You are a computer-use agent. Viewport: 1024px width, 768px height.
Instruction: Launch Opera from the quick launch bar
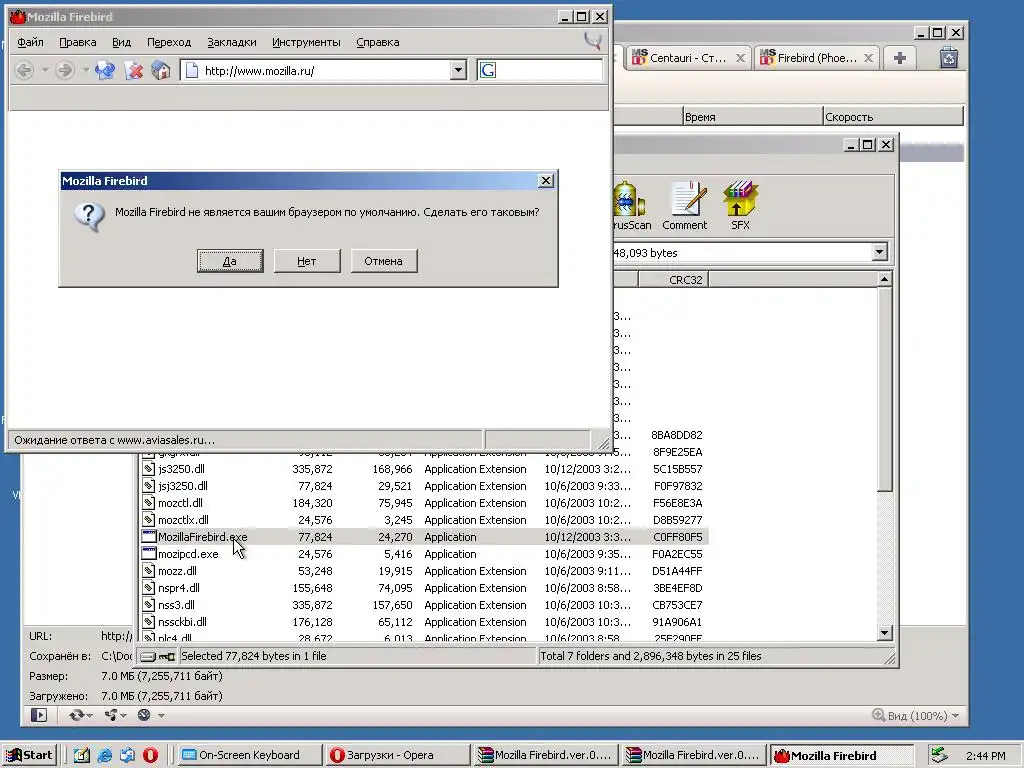coord(150,755)
